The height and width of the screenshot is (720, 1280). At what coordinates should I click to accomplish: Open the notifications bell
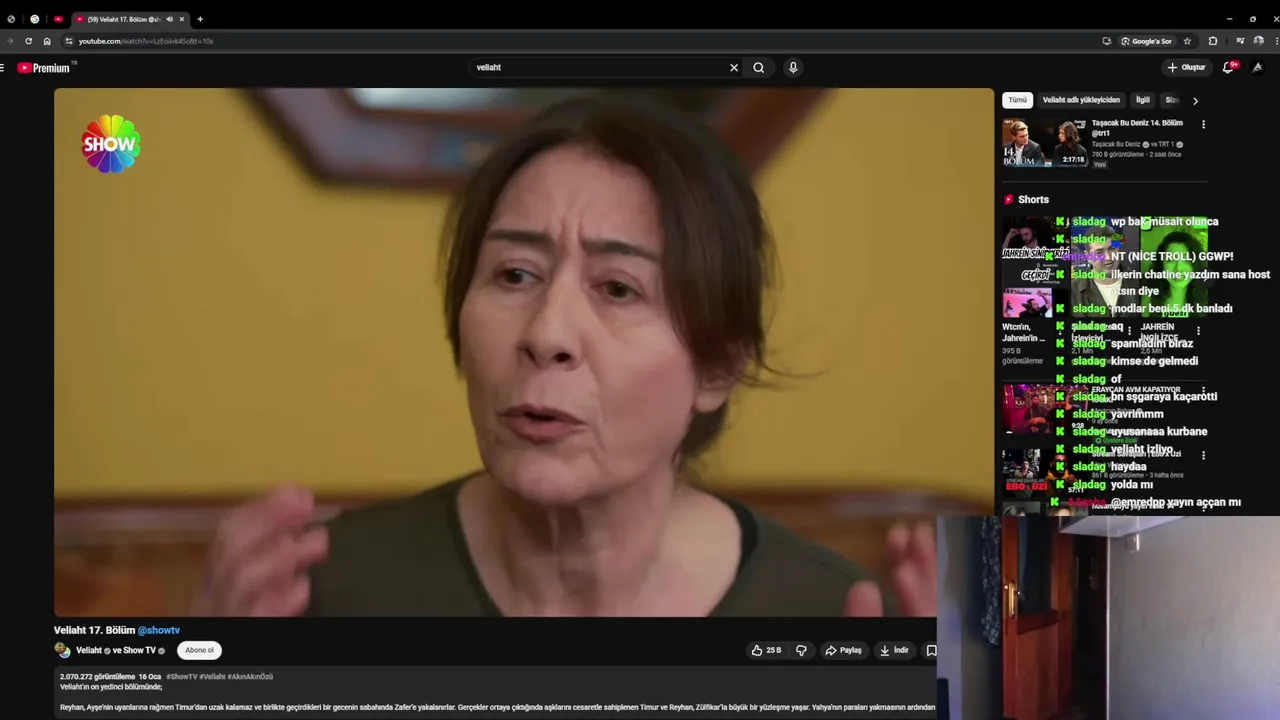tap(1229, 68)
